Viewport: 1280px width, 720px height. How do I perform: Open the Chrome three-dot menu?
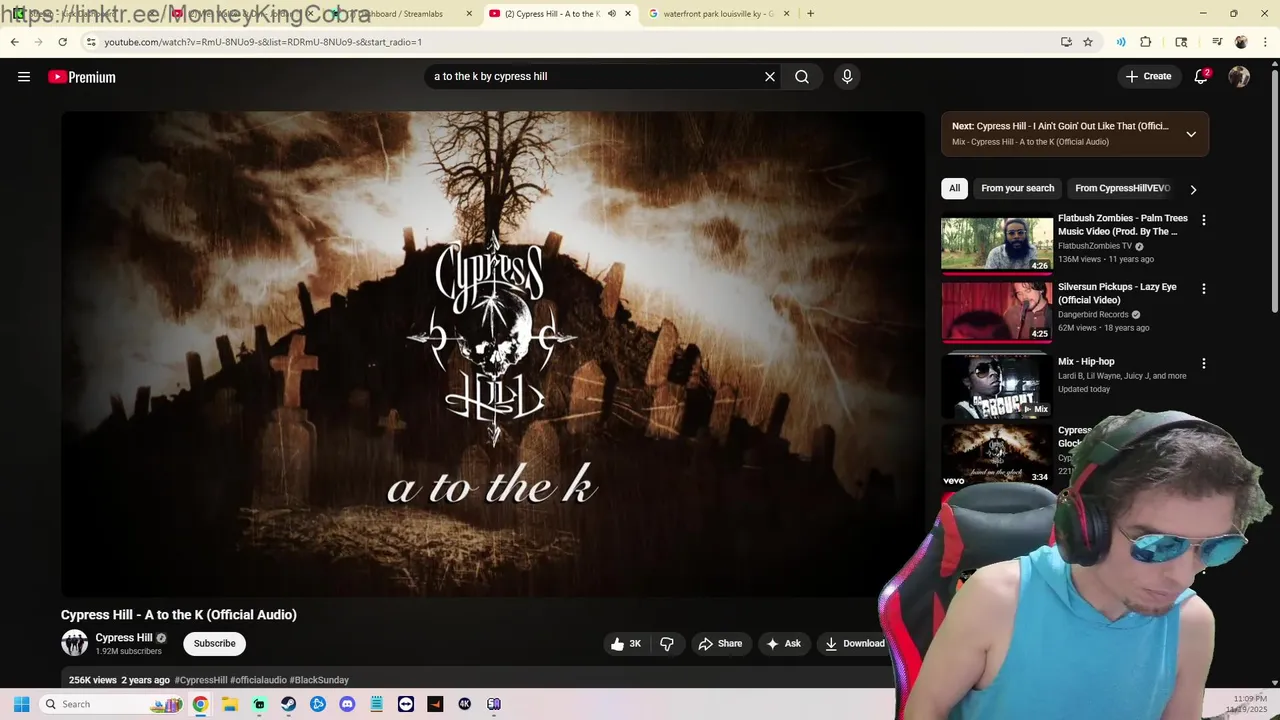[1263, 42]
